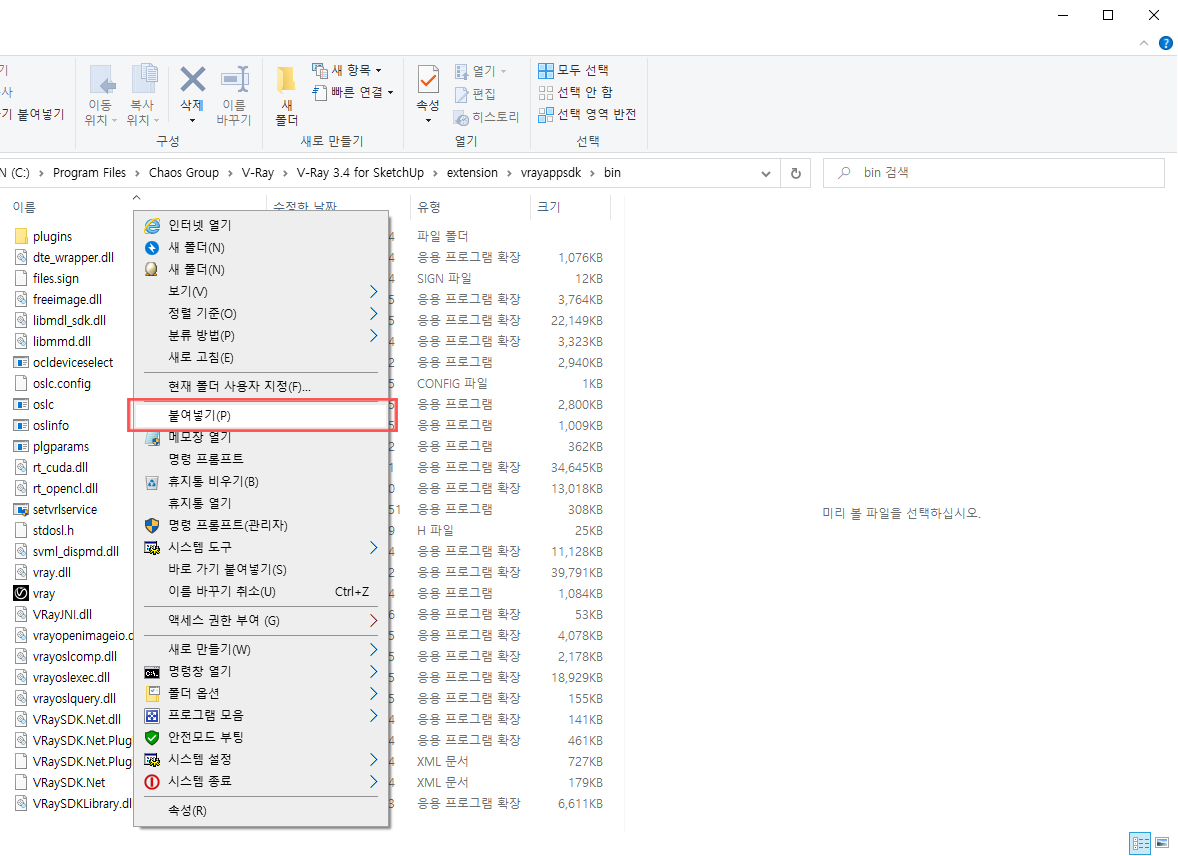Select the file files.sign
The width and height of the screenshot is (1178, 856).
[x=56, y=279]
